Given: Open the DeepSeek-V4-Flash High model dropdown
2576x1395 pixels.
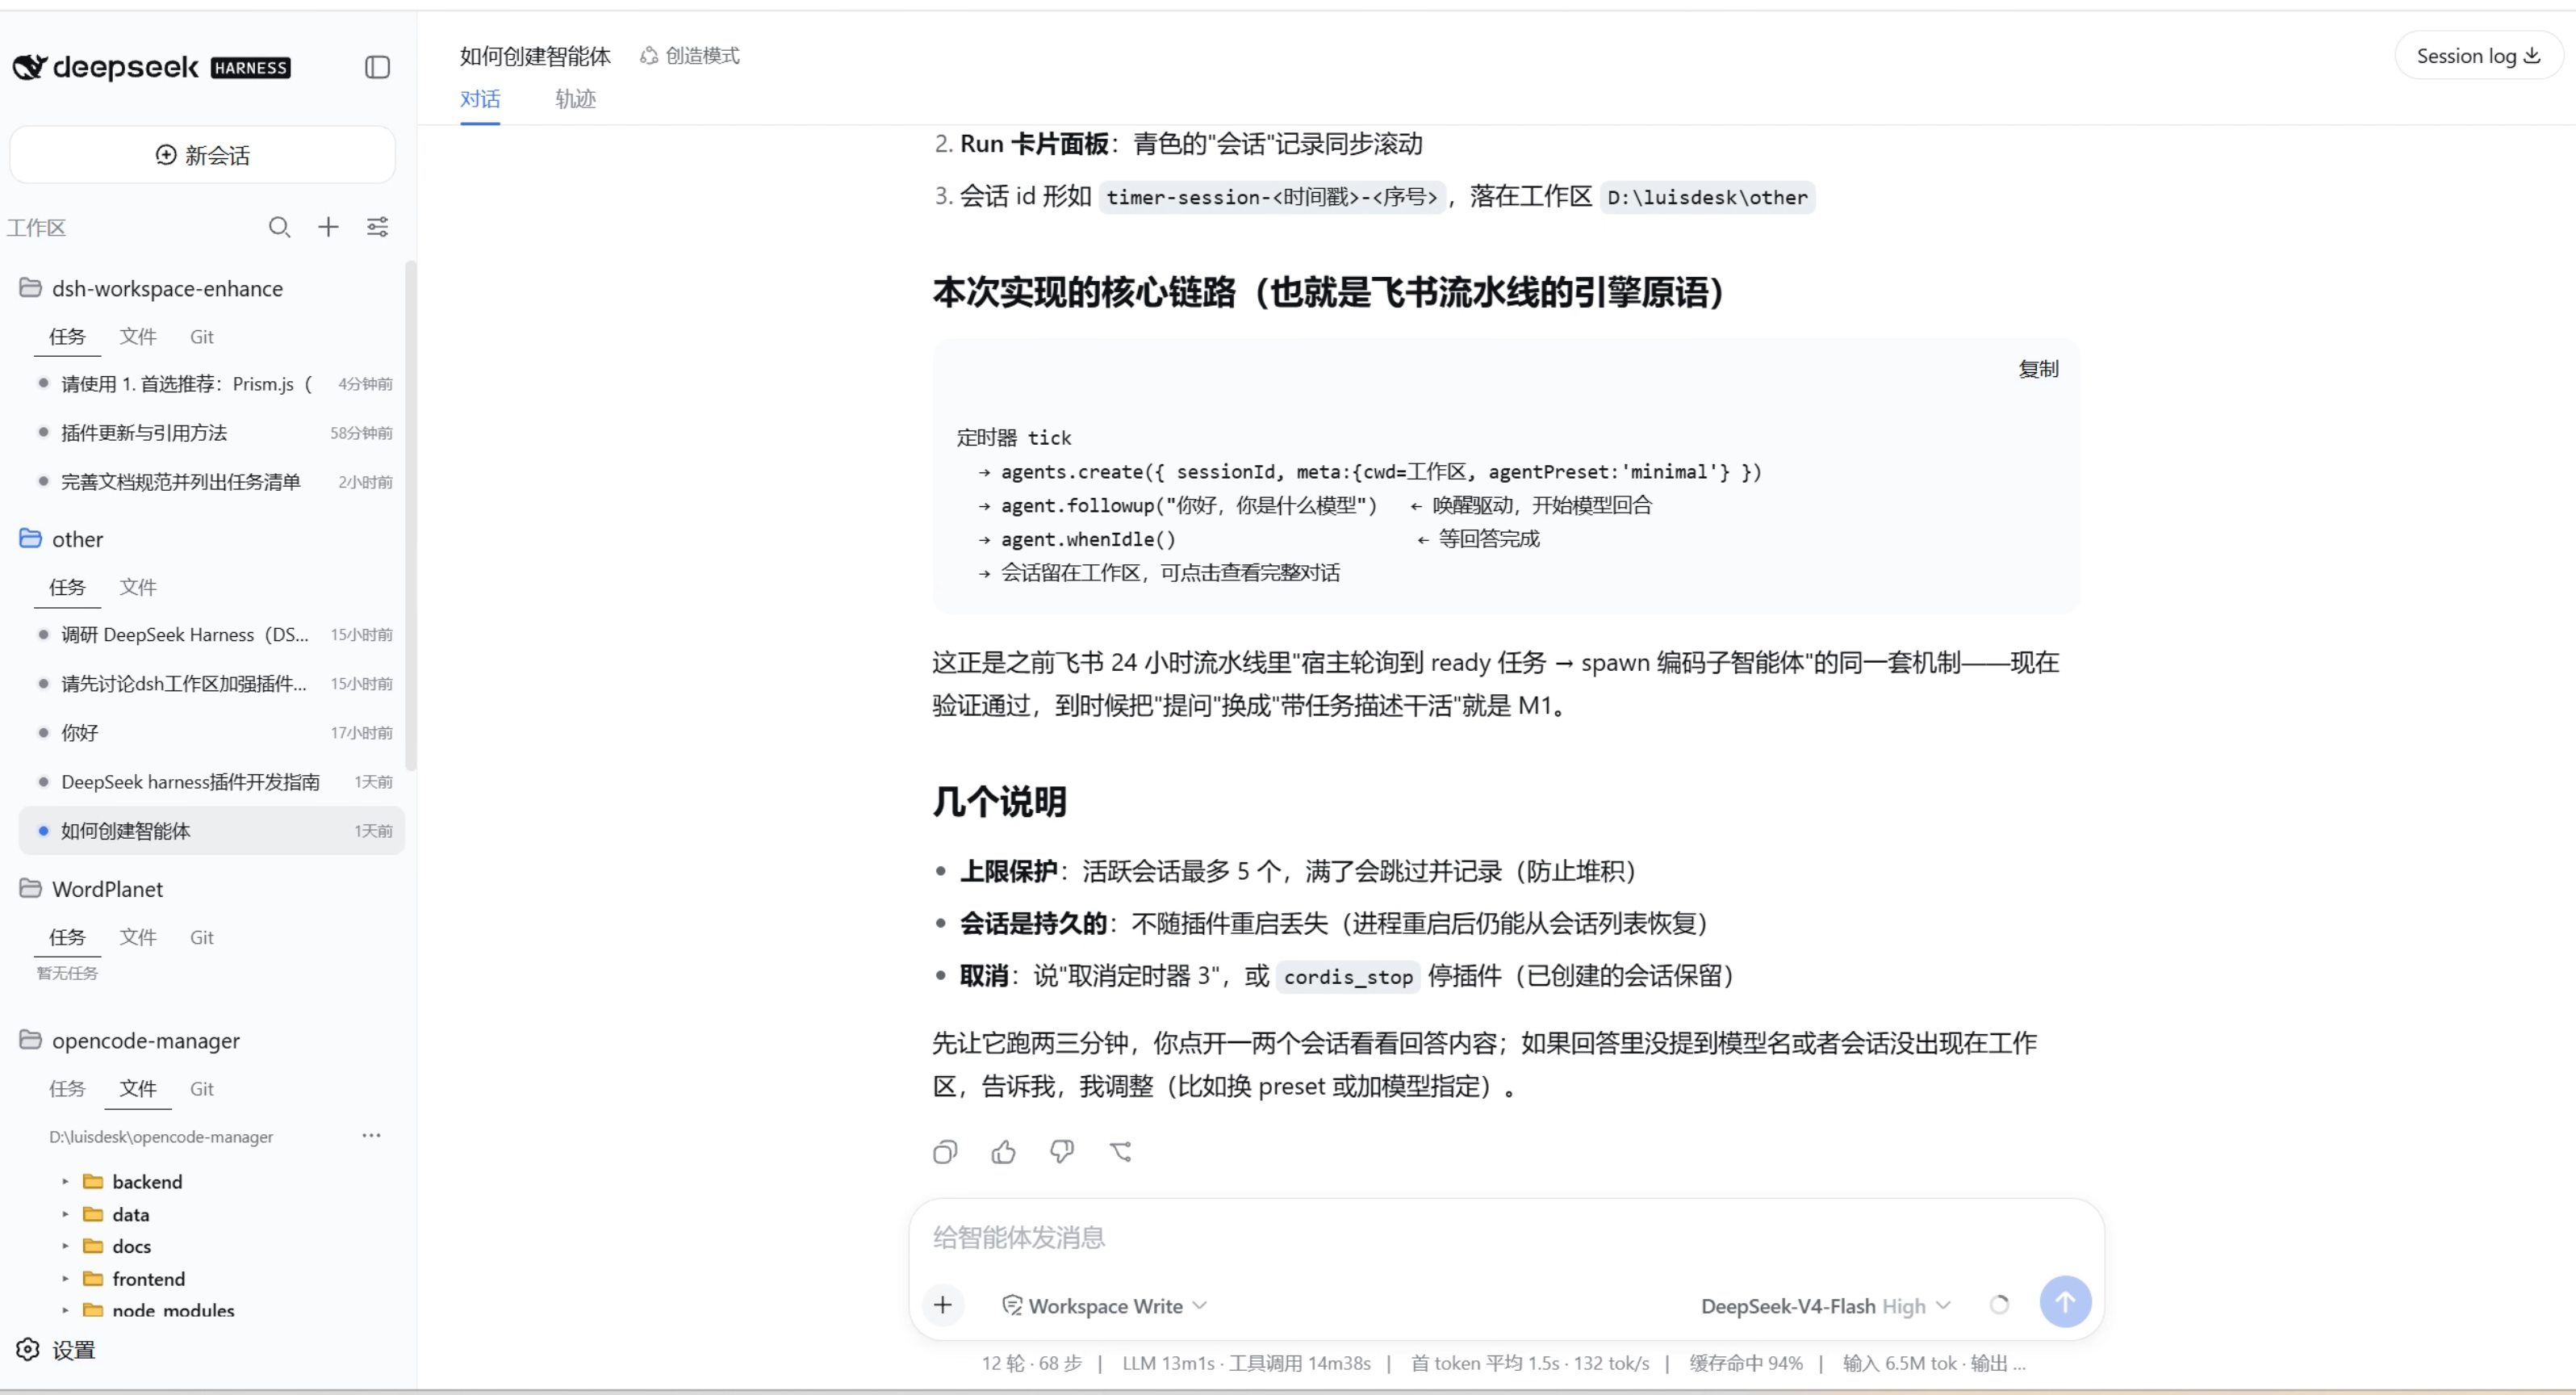Looking at the screenshot, I should 1826,1305.
